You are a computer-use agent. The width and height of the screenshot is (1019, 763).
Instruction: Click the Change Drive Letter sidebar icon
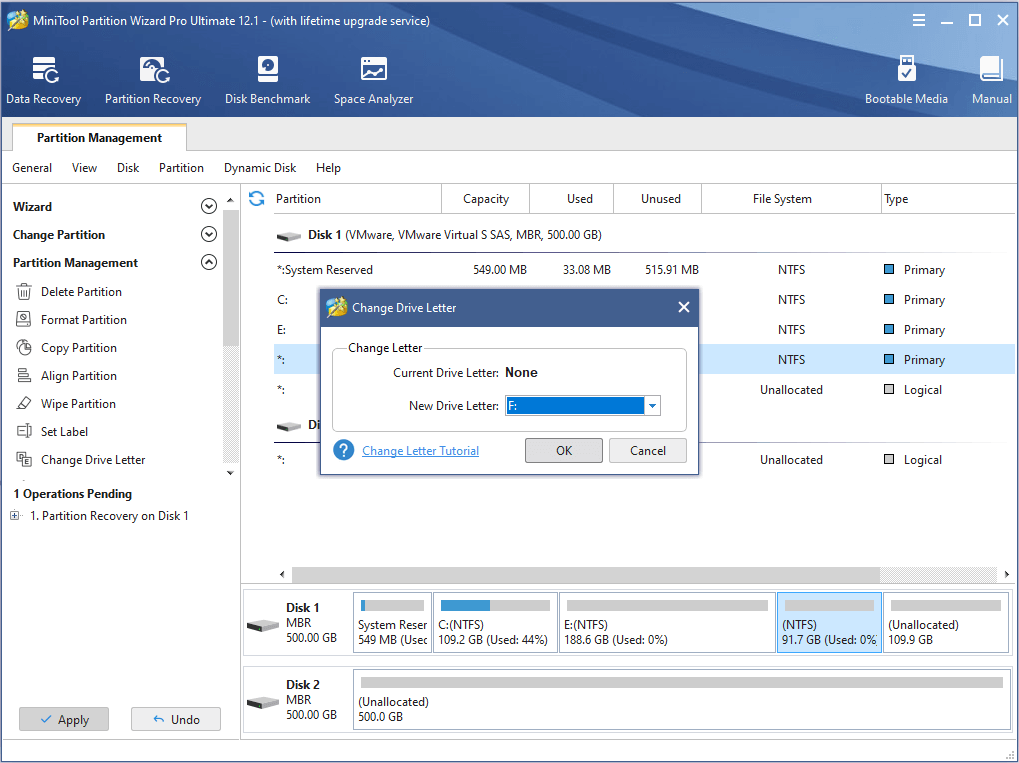[x=24, y=459]
